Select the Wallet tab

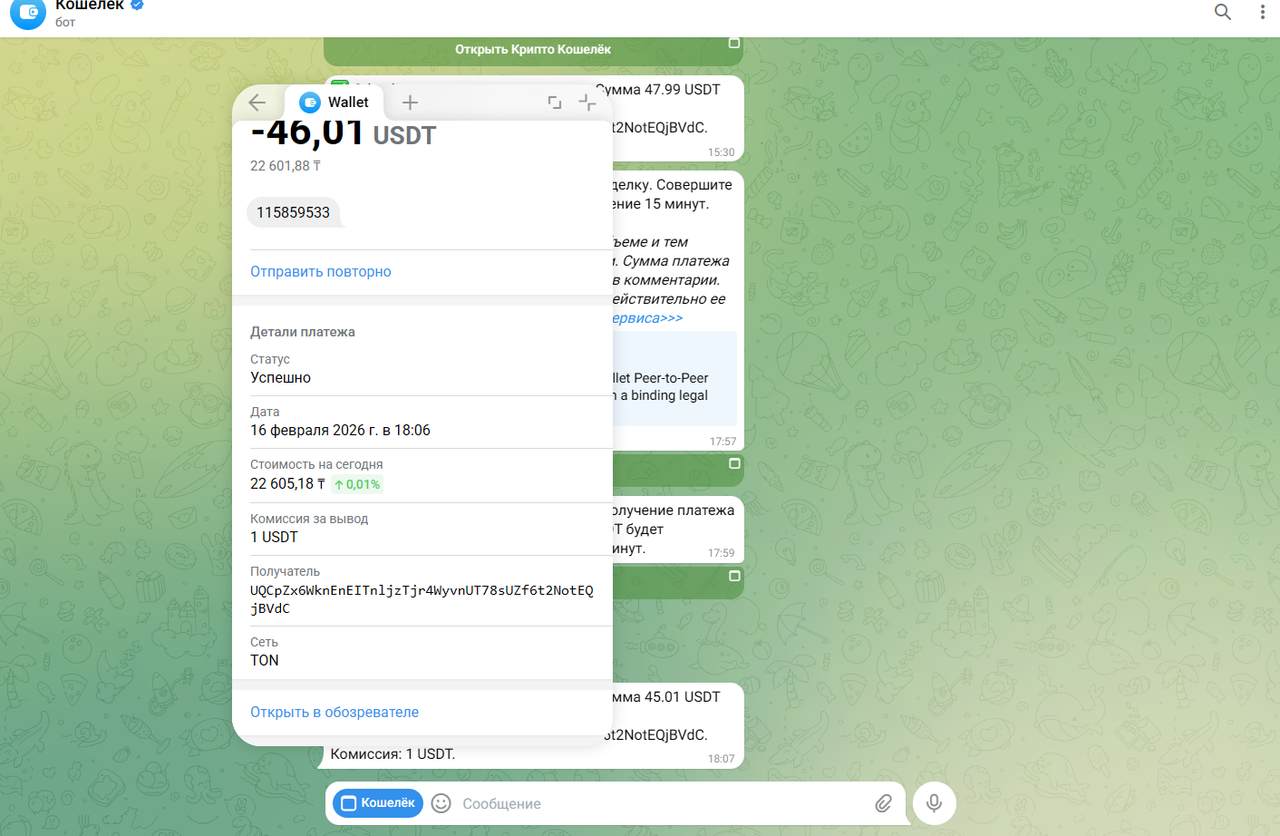pos(335,102)
